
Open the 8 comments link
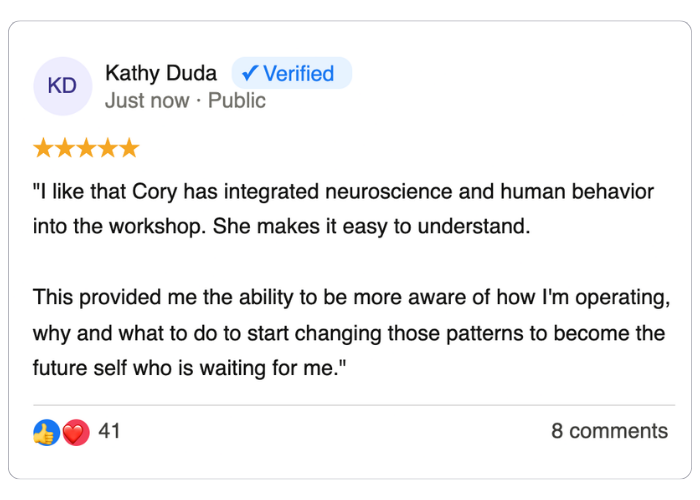[x=609, y=431]
